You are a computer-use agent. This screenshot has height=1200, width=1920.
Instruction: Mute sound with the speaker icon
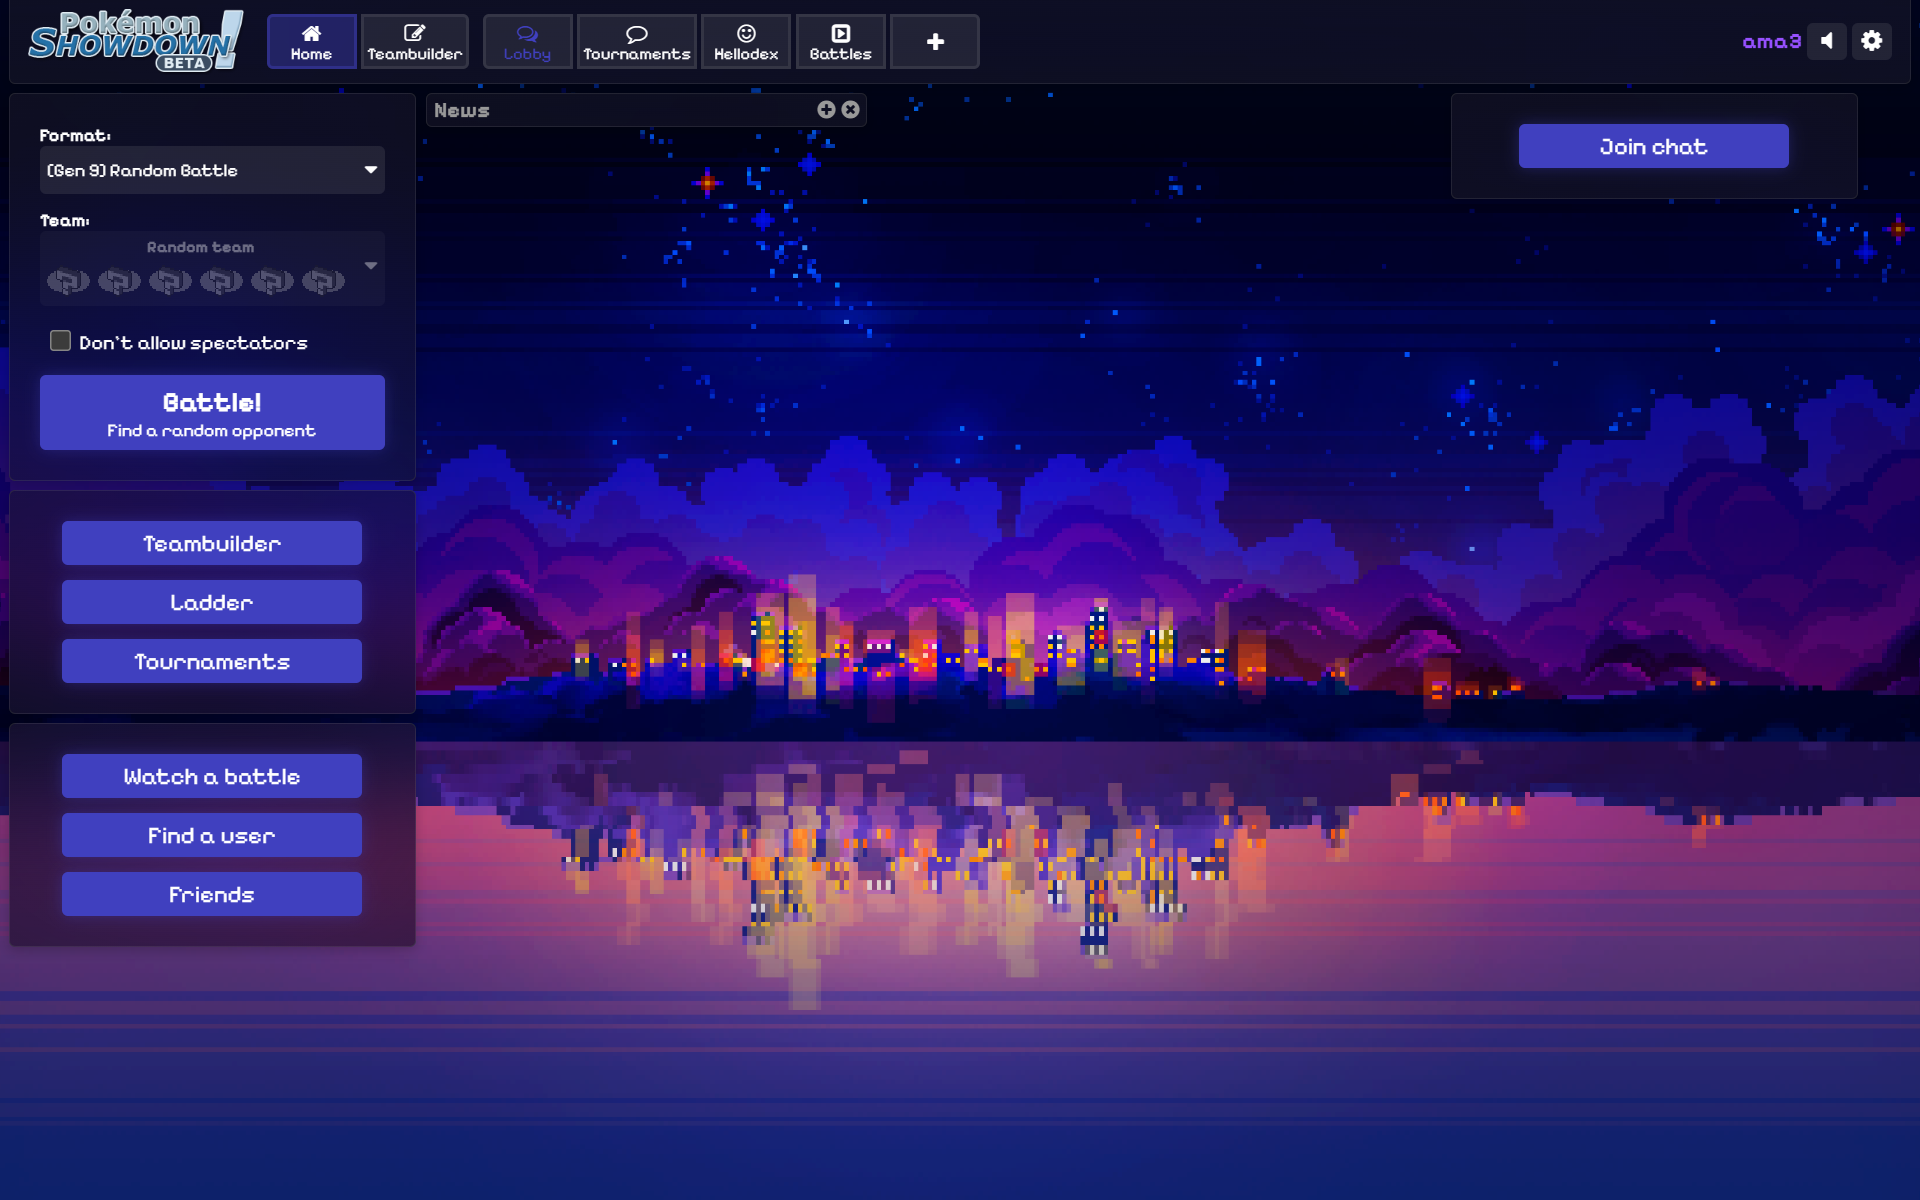[x=1827, y=41]
